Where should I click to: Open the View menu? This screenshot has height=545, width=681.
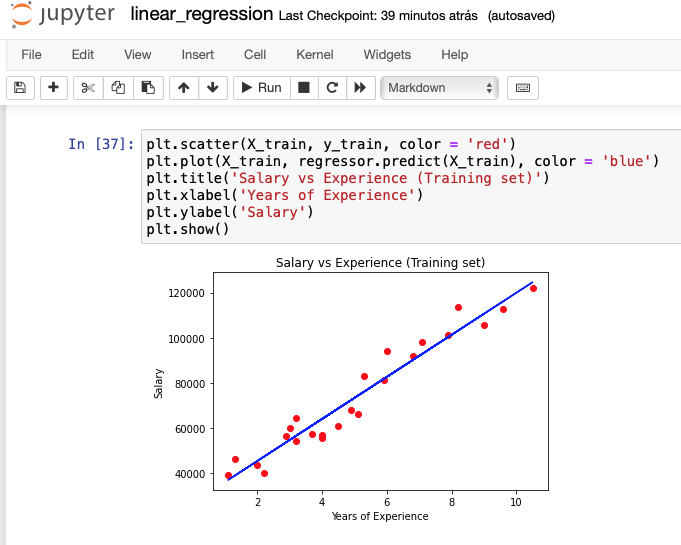[138, 55]
